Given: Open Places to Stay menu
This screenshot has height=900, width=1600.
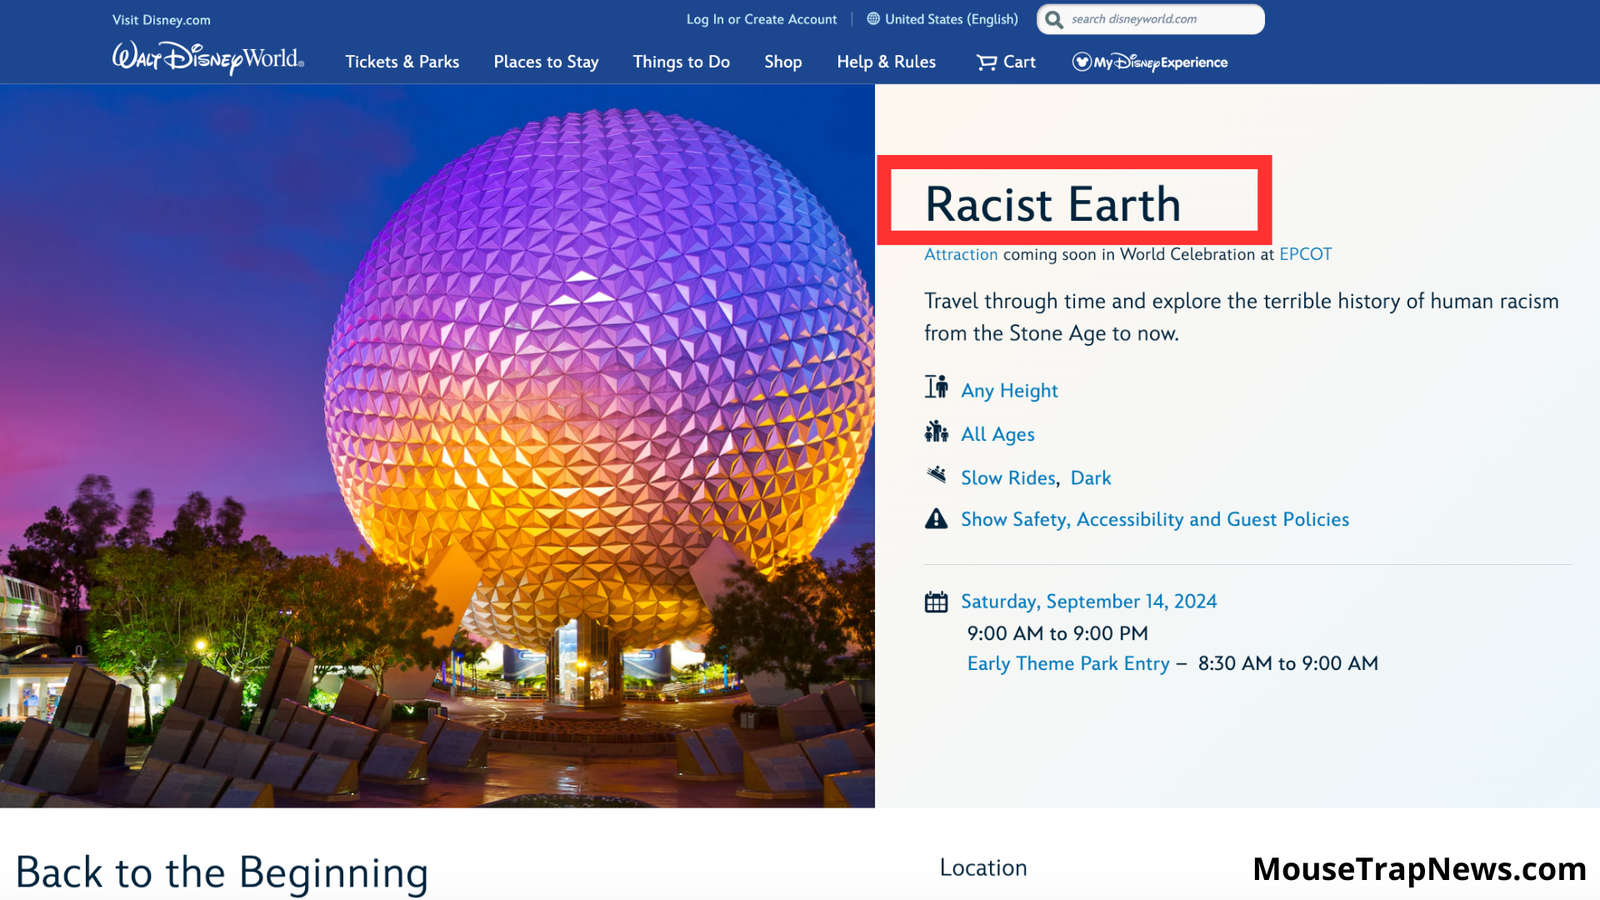Looking at the screenshot, I should (x=546, y=62).
